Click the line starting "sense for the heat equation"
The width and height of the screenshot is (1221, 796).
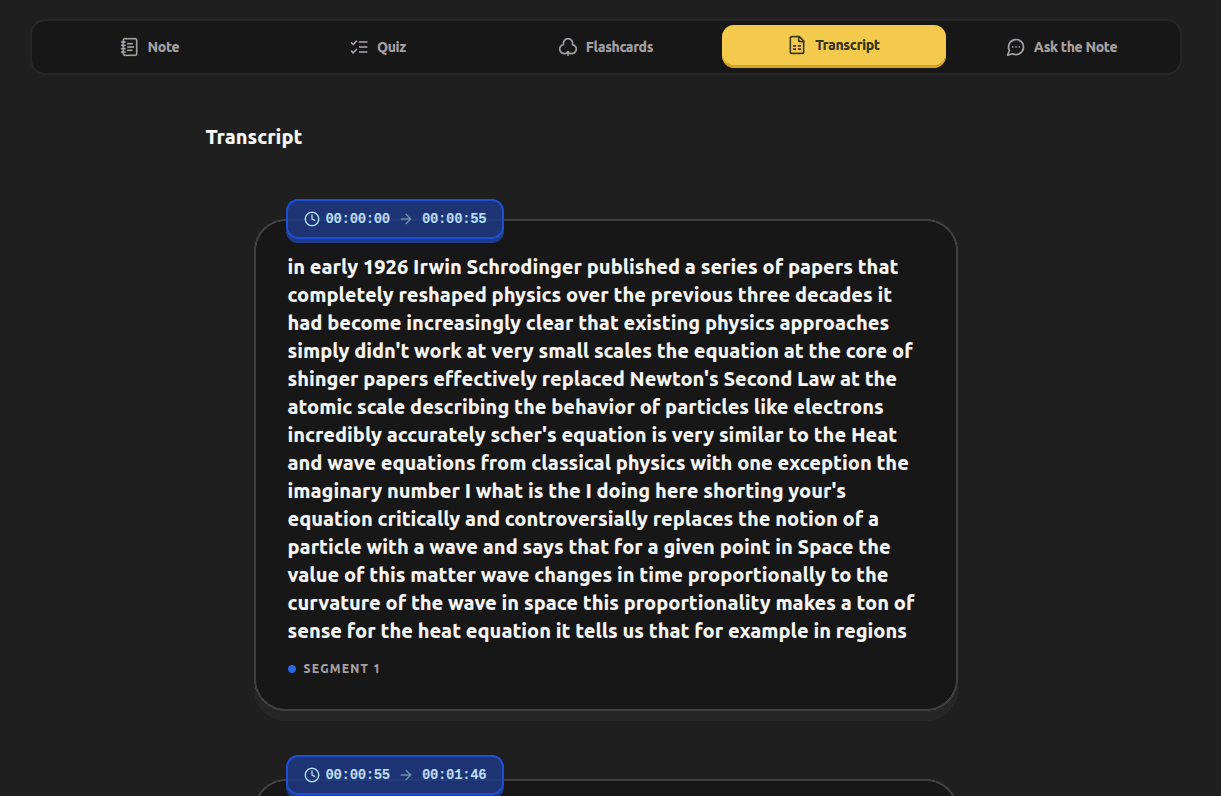(597, 631)
